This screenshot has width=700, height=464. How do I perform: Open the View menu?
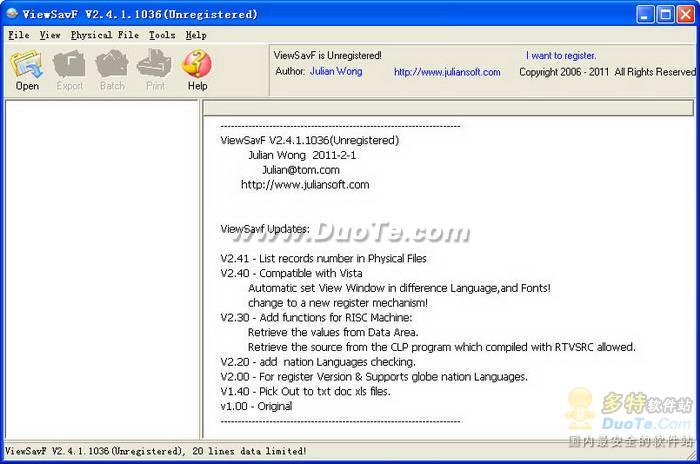pos(50,35)
